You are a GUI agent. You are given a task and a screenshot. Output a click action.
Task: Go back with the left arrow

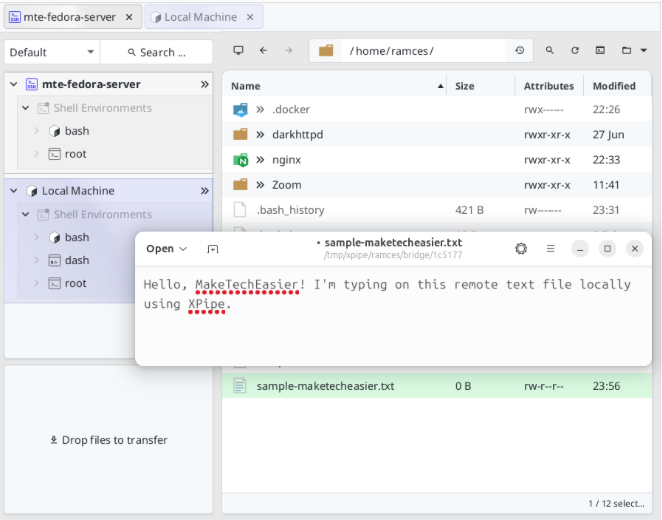[x=263, y=51]
